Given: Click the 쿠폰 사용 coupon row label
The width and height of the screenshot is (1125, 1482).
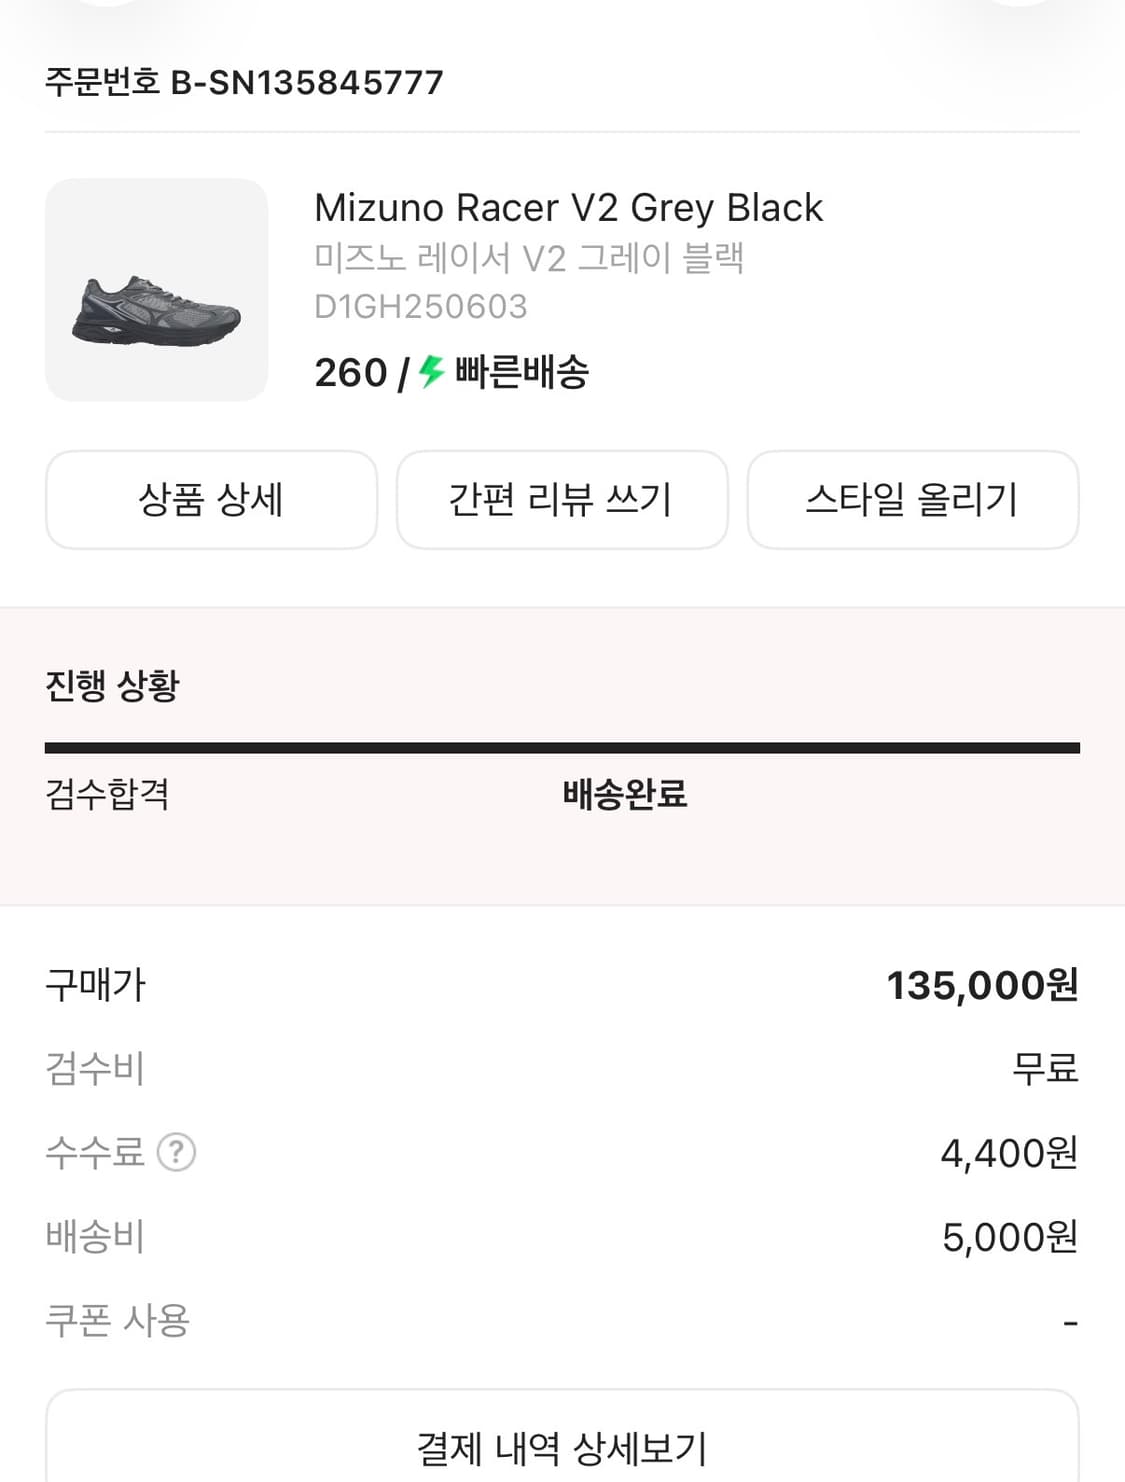Looking at the screenshot, I should (117, 1321).
